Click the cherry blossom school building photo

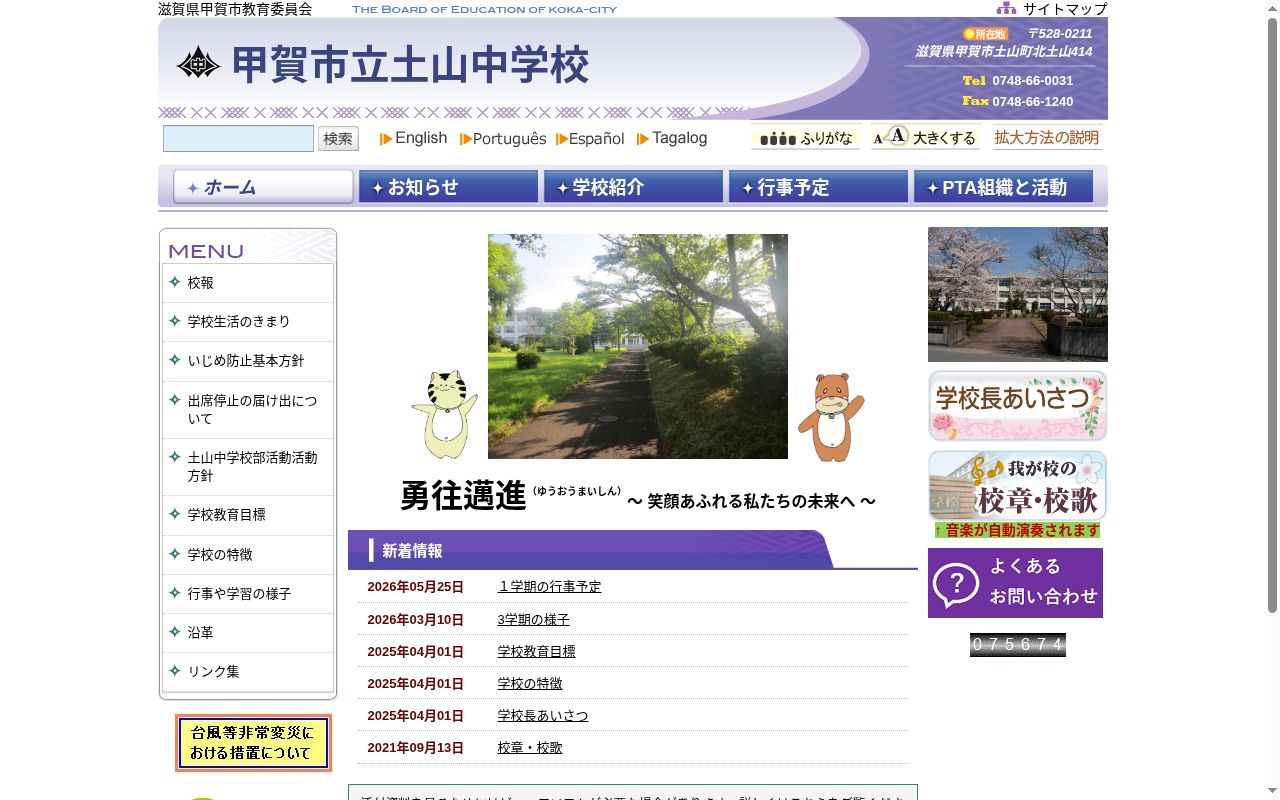1017,294
